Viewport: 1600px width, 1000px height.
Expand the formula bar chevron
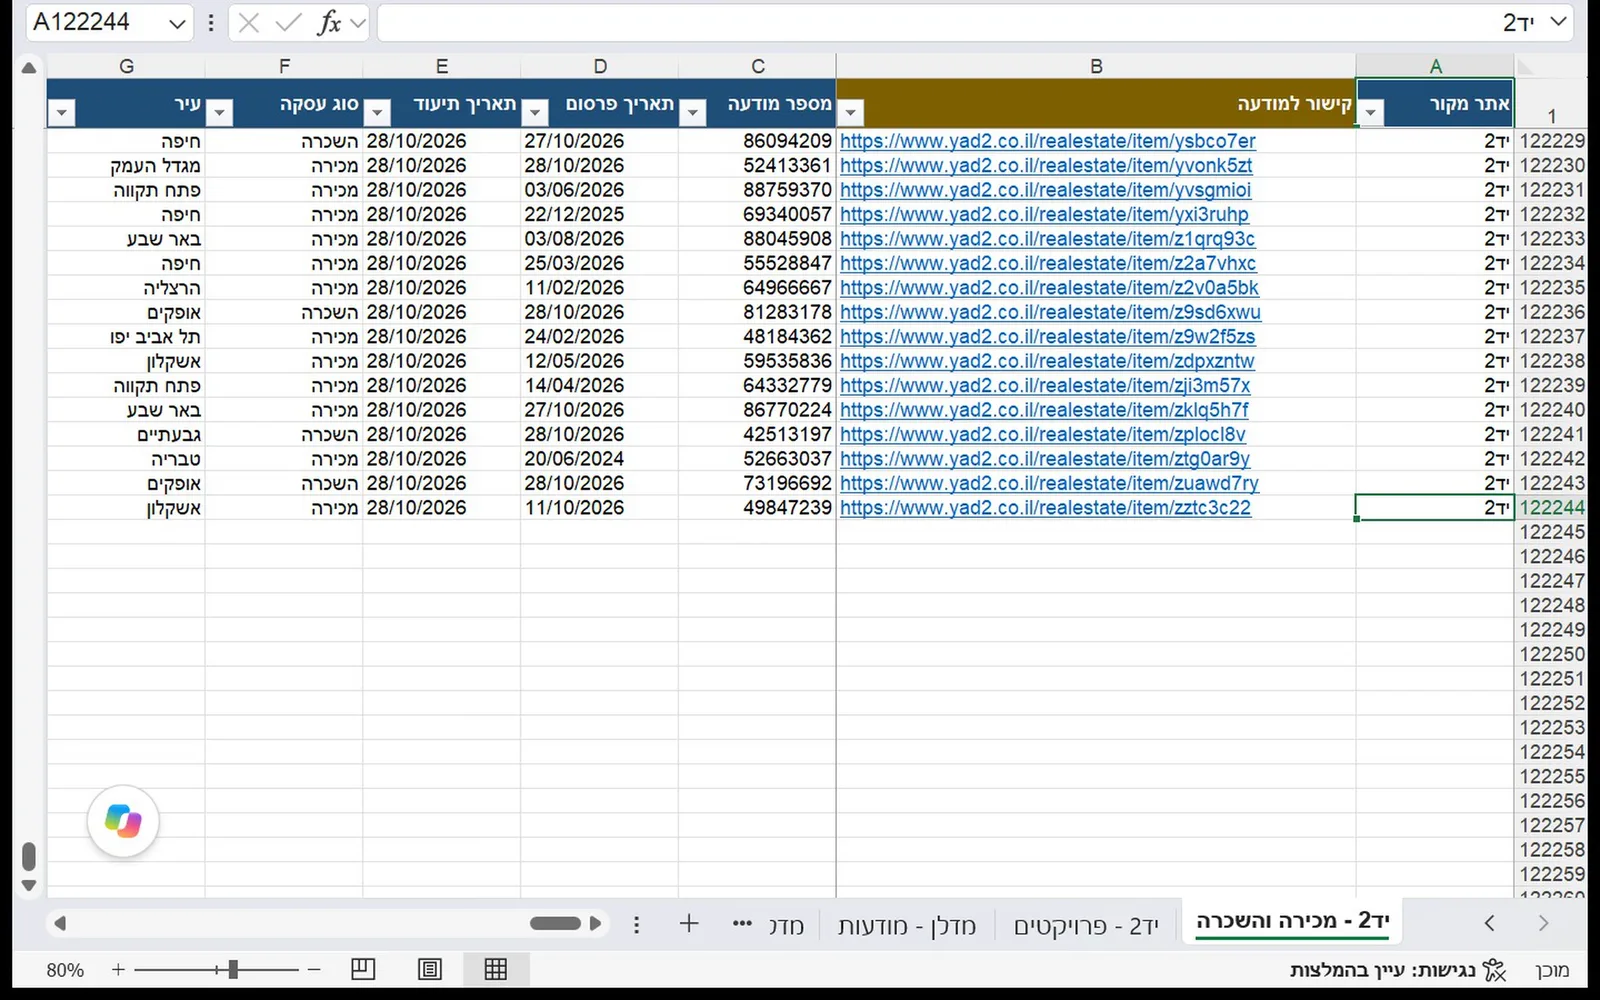[1558, 22]
